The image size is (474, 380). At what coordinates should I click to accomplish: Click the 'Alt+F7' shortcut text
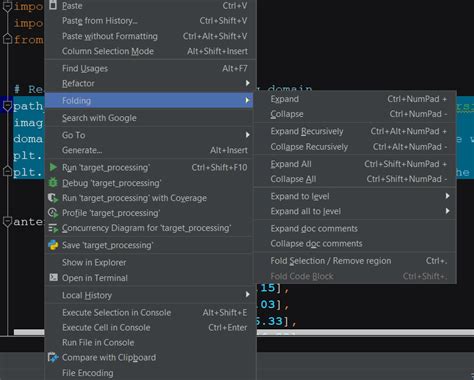tap(235, 68)
